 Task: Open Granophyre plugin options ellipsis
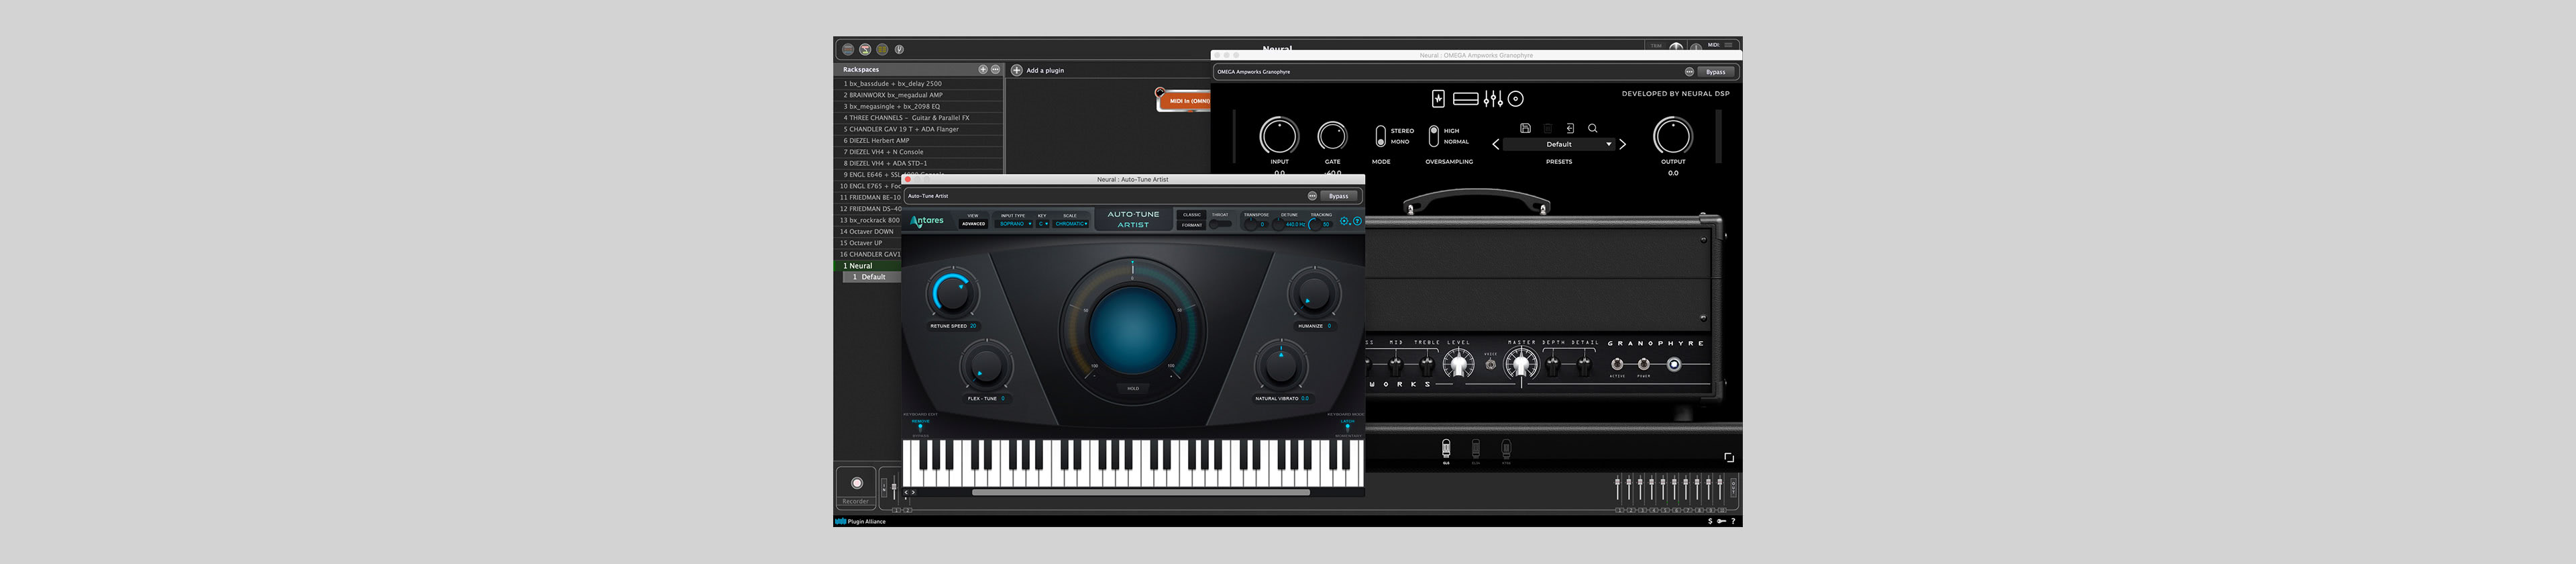pyautogui.click(x=1689, y=72)
